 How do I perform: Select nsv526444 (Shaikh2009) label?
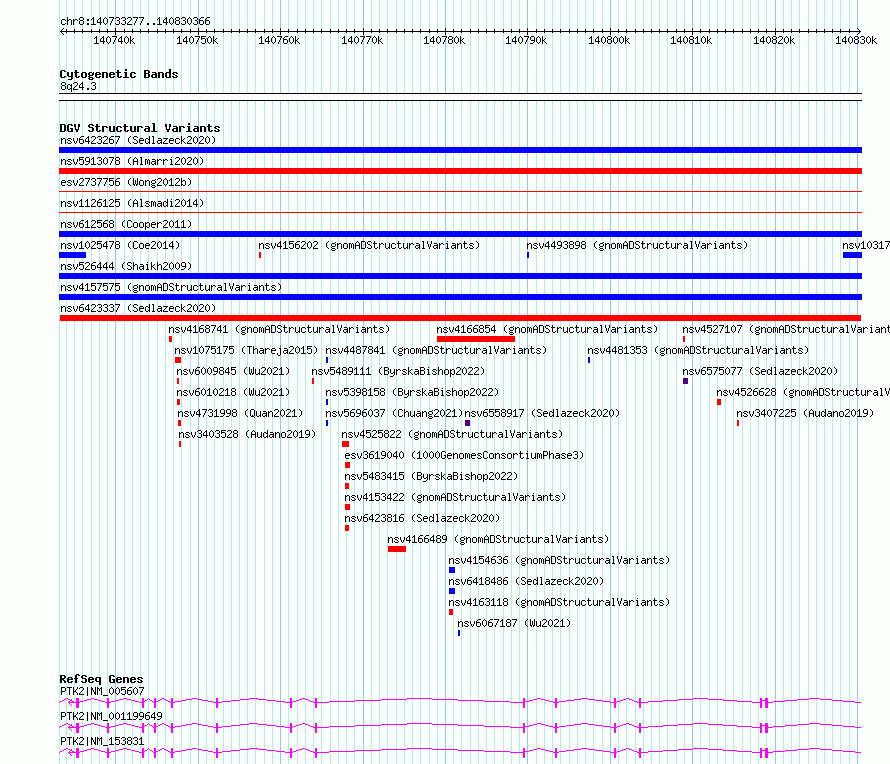(x=126, y=266)
